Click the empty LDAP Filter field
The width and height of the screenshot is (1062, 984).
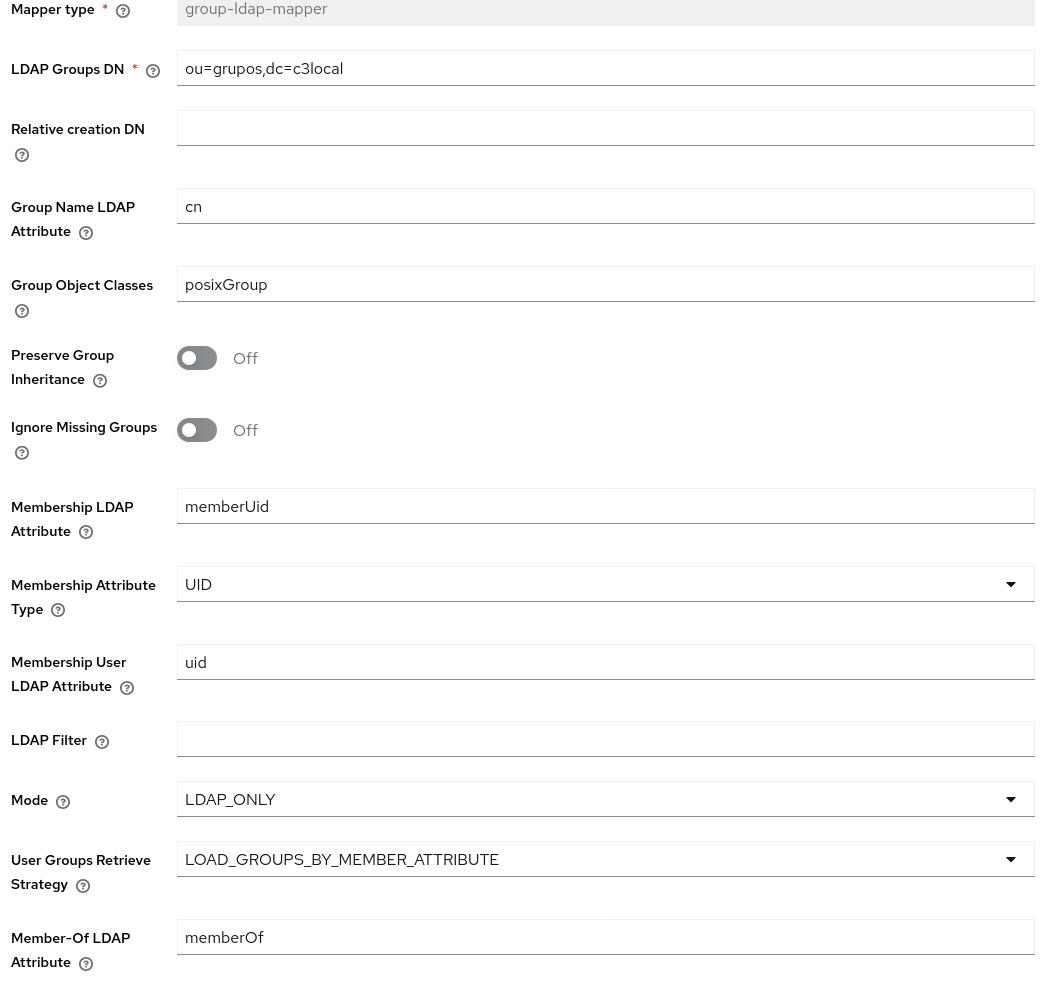(x=605, y=739)
